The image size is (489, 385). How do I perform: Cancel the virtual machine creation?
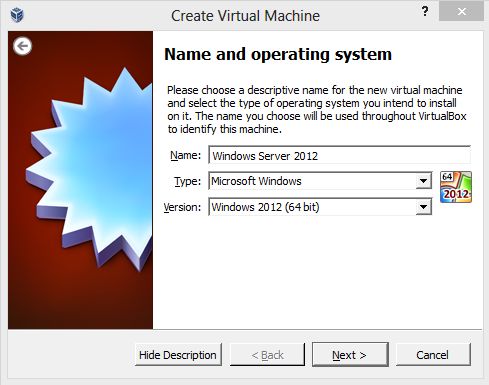[433, 355]
